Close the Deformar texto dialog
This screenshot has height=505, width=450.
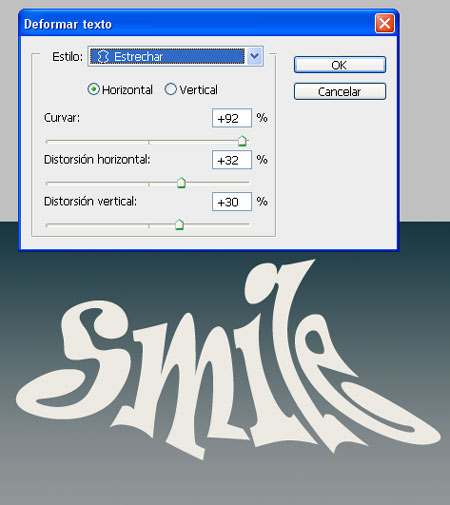pos(385,23)
